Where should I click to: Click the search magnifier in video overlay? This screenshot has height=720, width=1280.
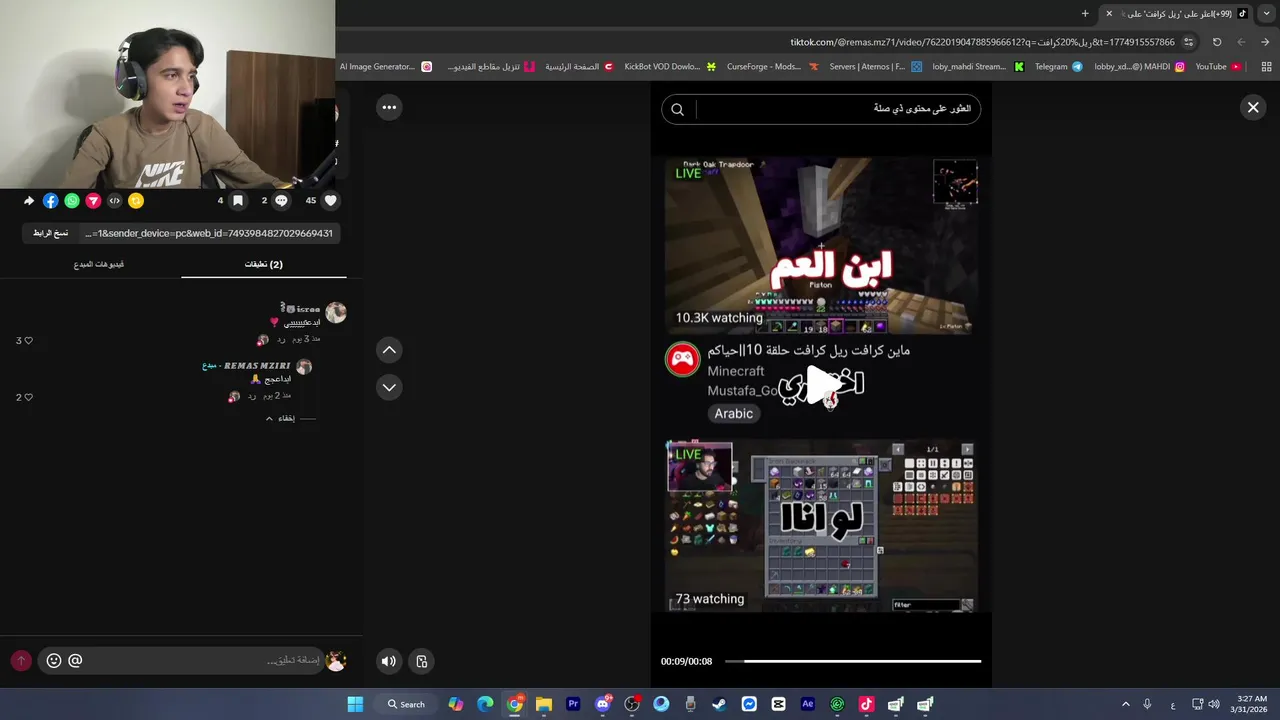coord(678,110)
